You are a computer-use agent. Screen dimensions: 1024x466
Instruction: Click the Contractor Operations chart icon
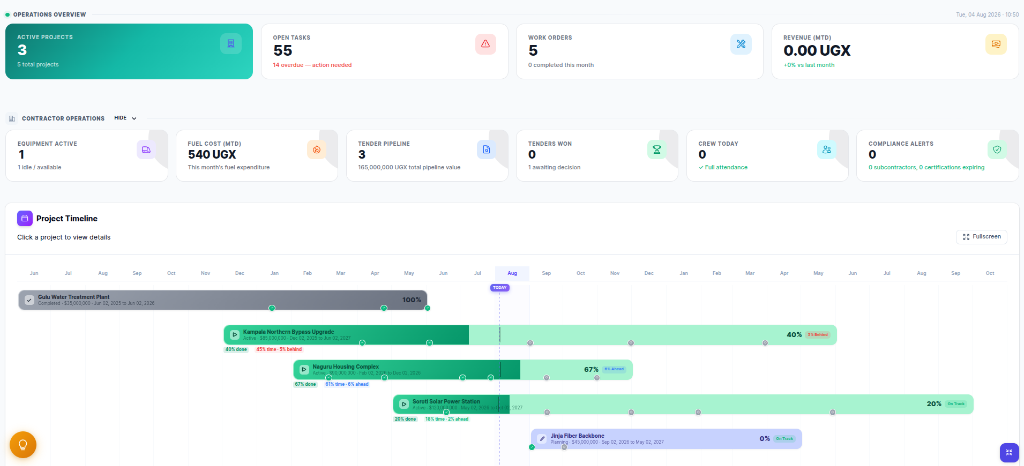click(12, 119)
